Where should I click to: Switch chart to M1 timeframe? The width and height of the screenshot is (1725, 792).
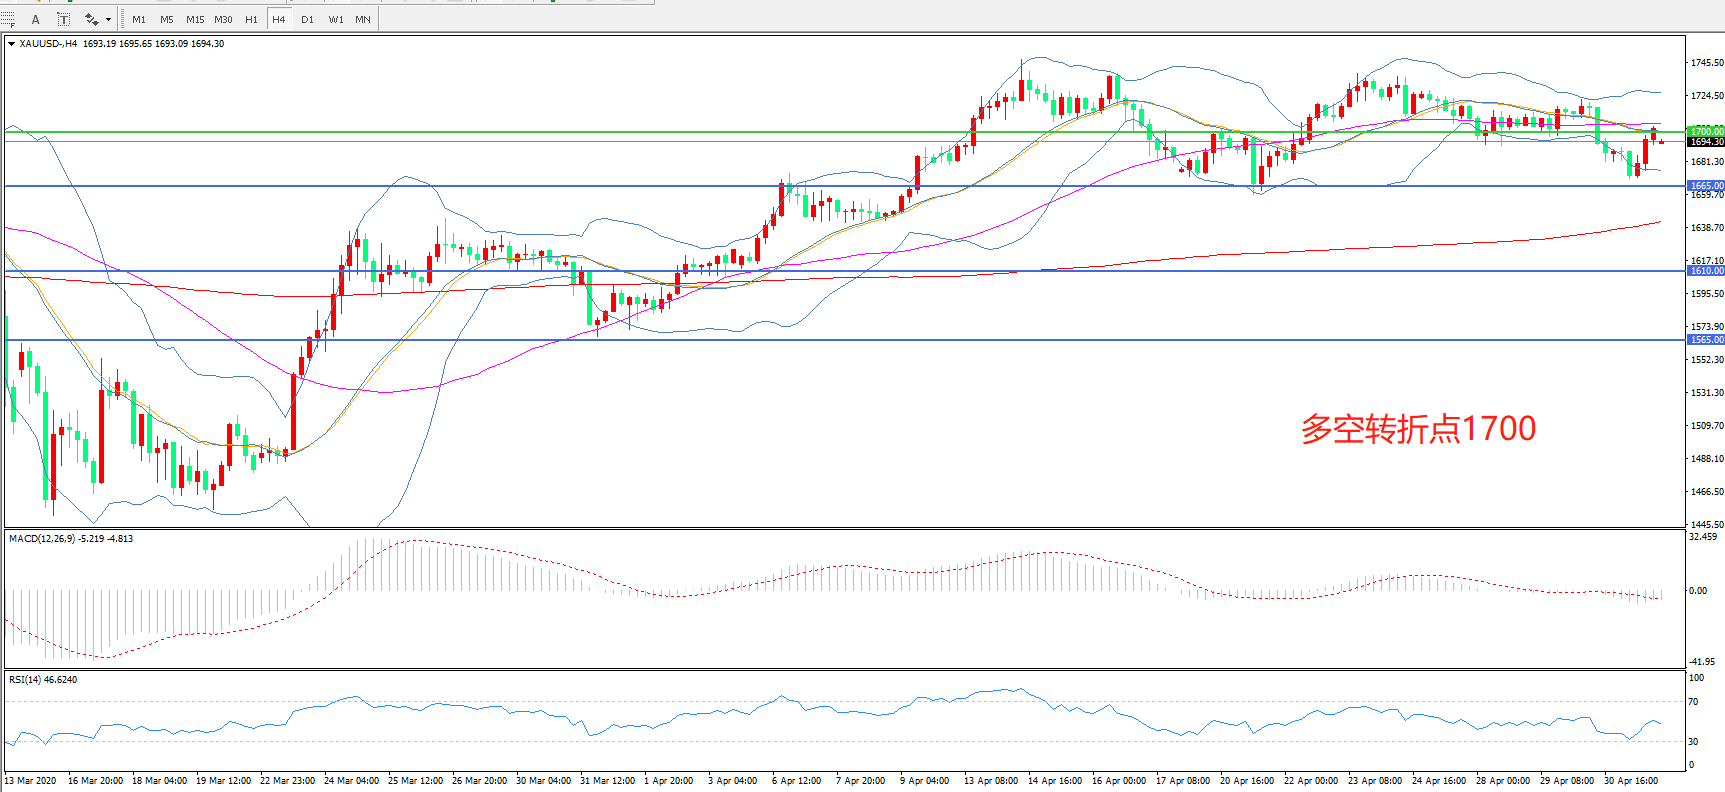tap(139, 19)
